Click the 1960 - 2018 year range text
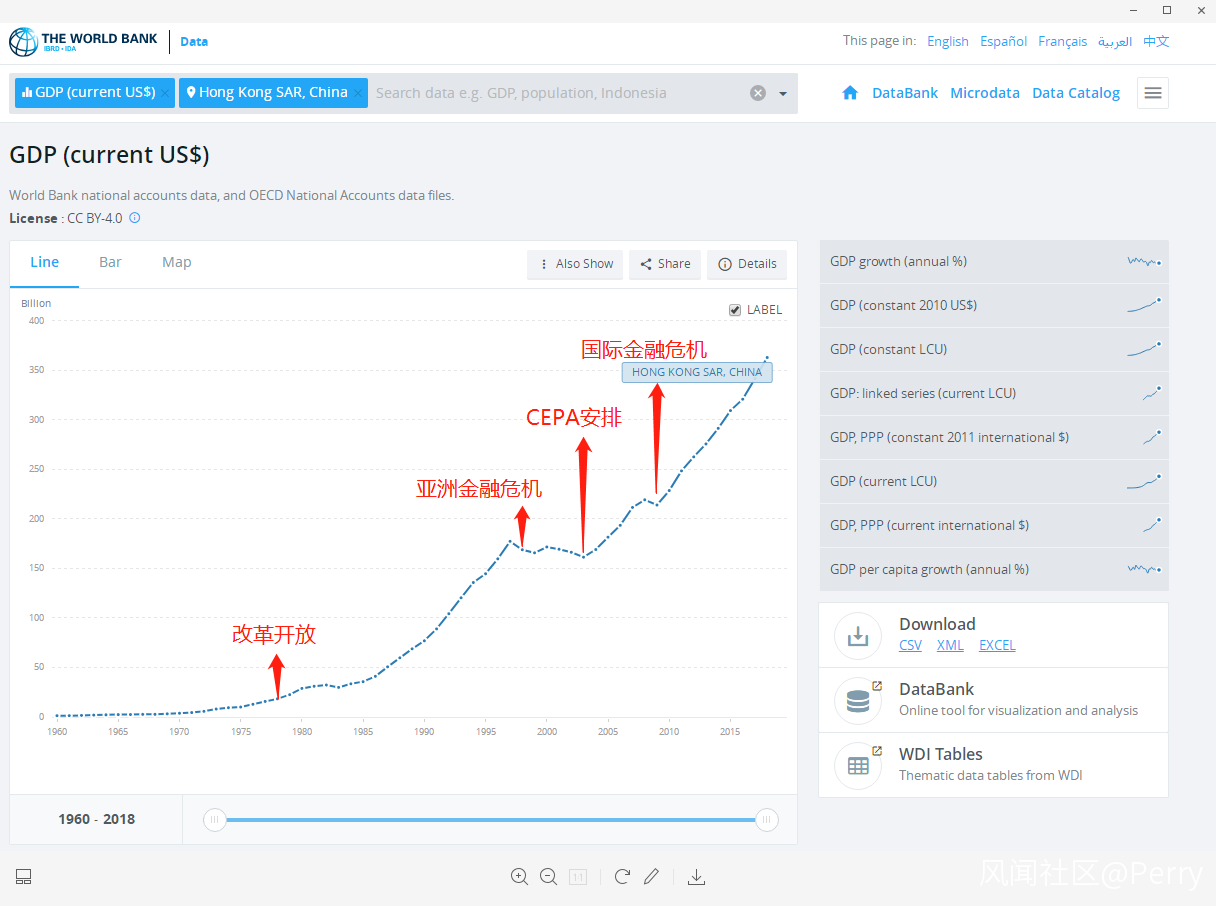The width and height of the screenshot is (1216, 906). pos(97,819)
